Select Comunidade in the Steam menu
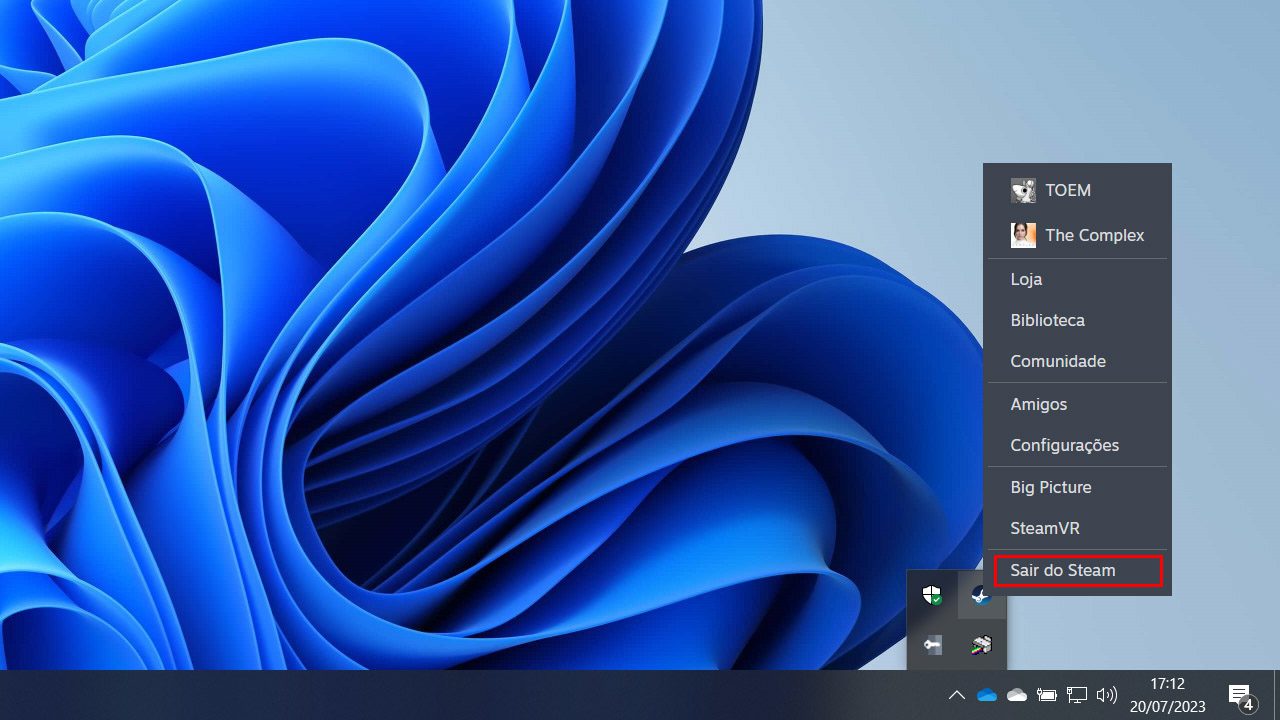1280x720 pixels. [1077, 361]
